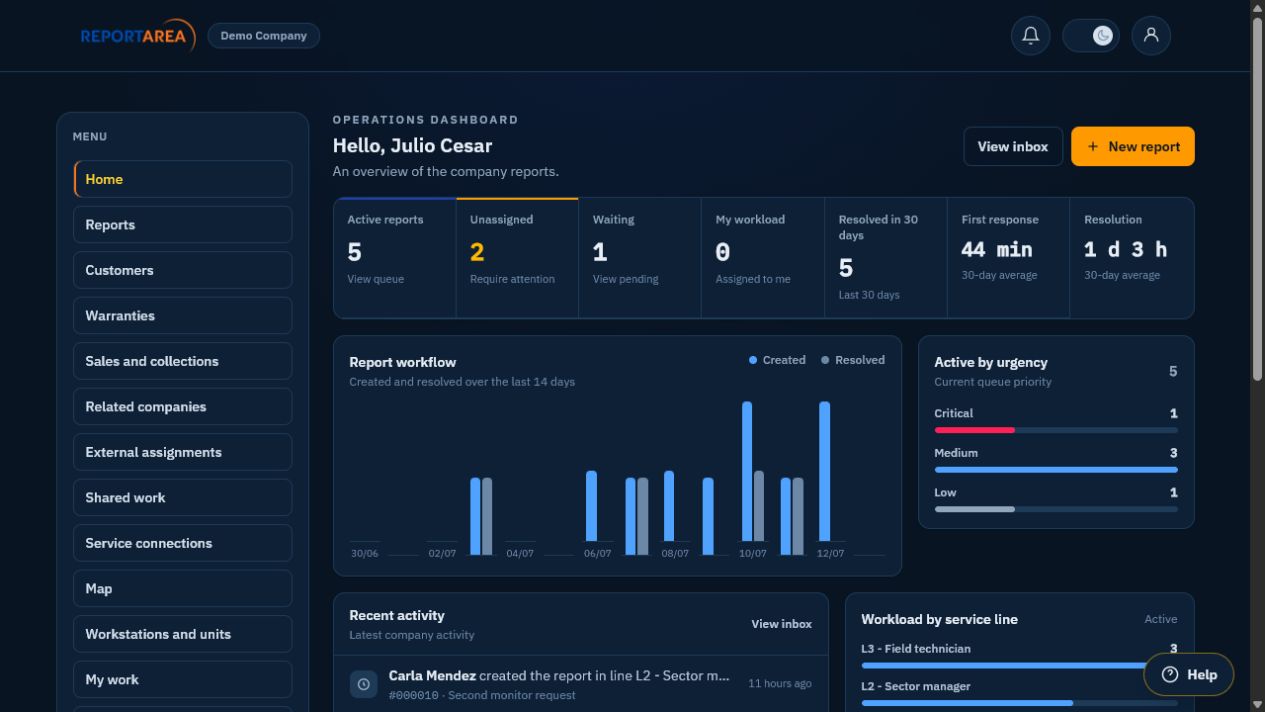Click the Critical urgency red bar

pyautogui.click(x=975, y=430)
